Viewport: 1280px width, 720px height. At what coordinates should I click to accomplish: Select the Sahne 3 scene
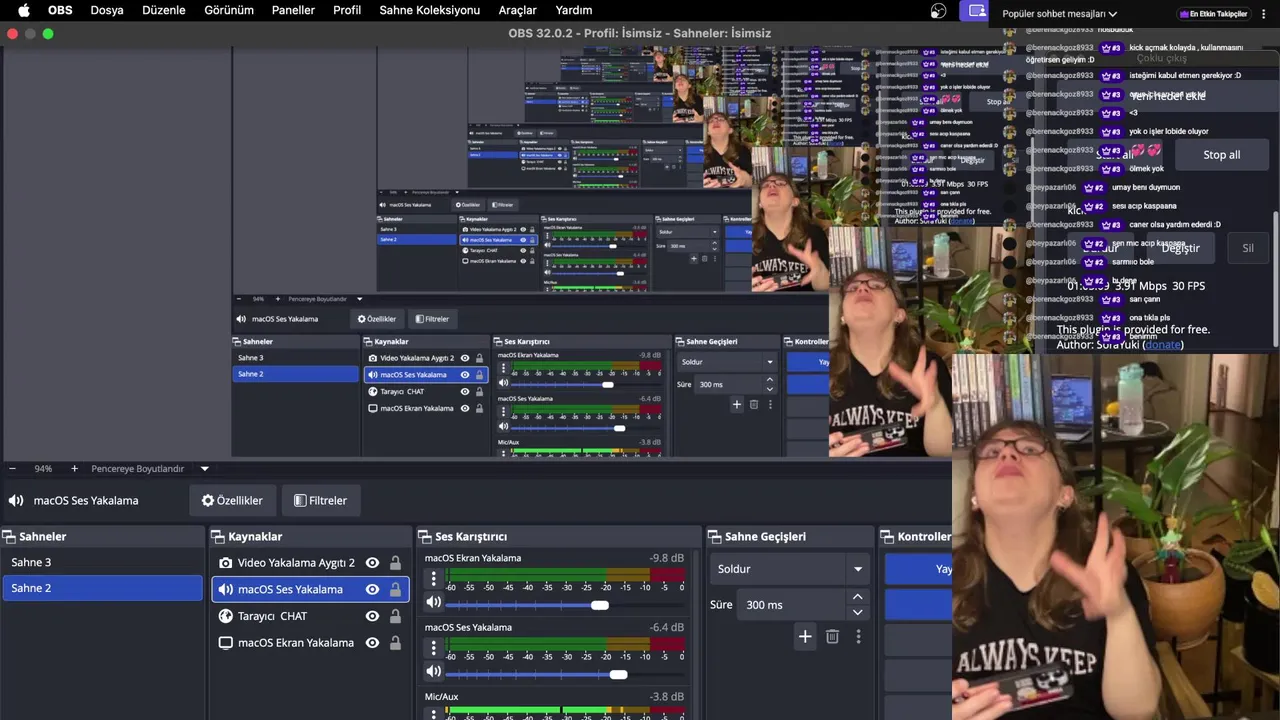pos(102,563)
